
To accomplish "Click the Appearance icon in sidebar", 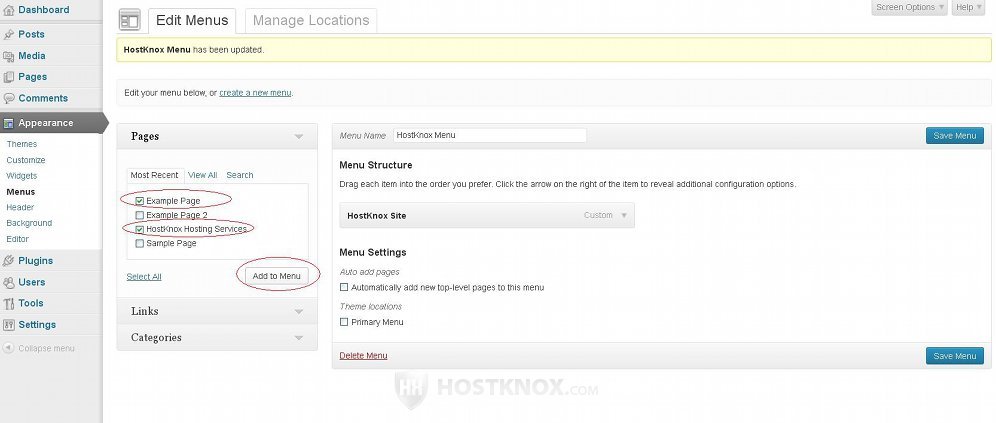I will (x=8, y=123).
